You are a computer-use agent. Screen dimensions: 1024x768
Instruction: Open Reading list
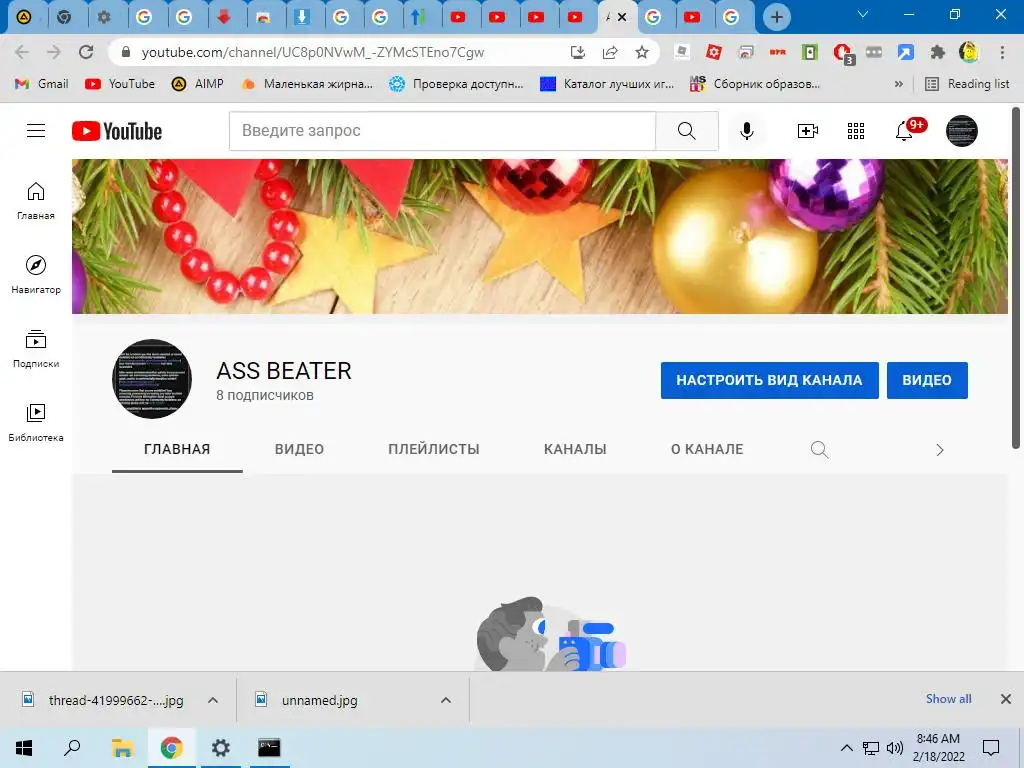tap(968, 84)
